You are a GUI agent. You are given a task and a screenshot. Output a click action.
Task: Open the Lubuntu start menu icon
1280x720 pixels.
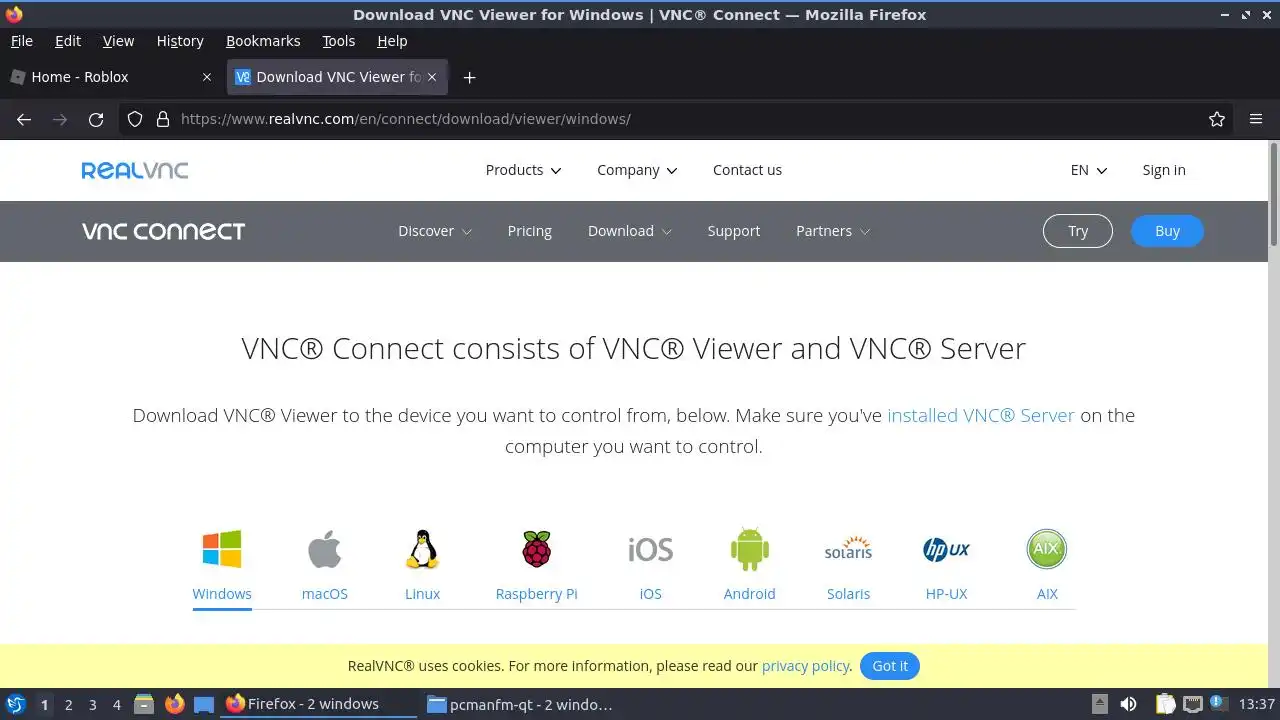click(15, 704)
